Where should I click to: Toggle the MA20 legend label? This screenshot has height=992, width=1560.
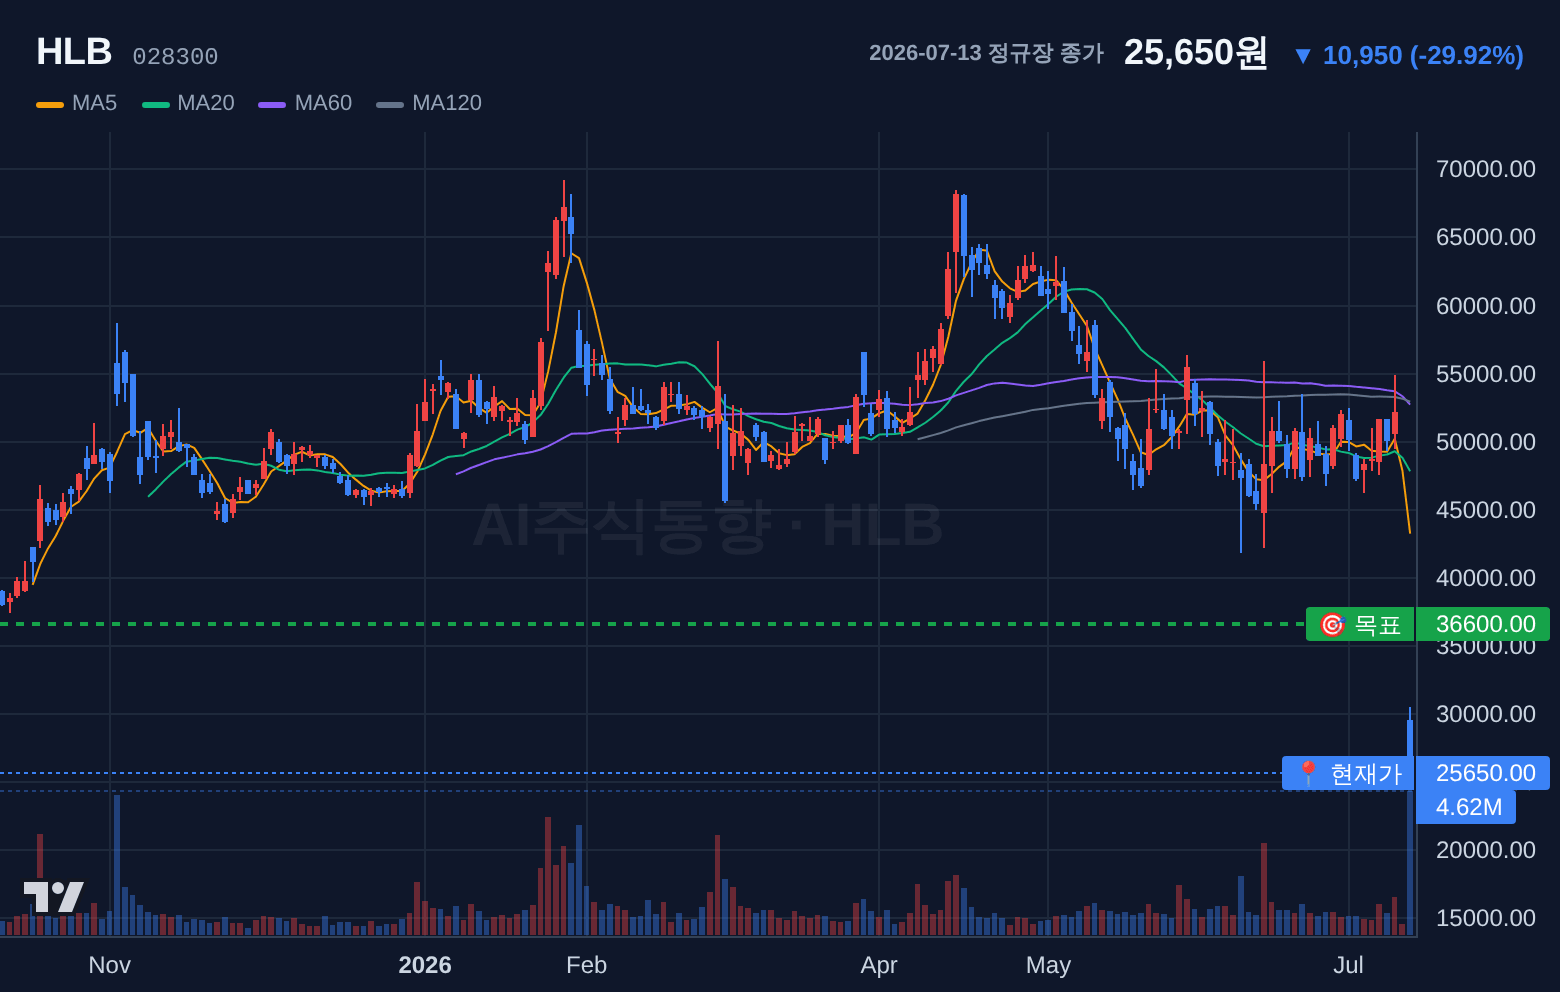point(206,103)
